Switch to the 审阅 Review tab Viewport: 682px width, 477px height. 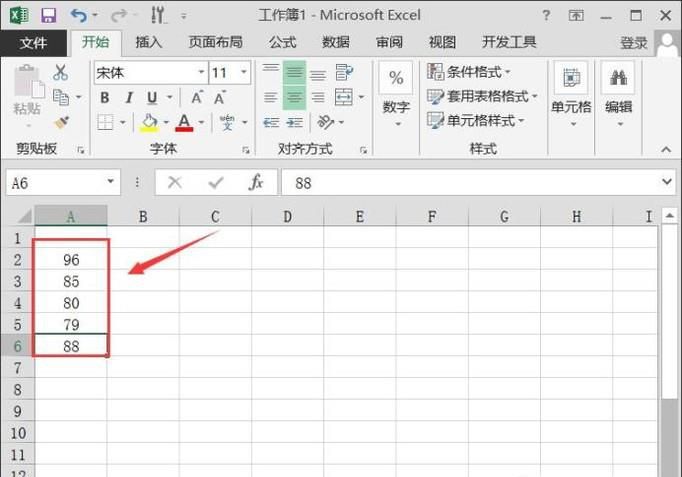(x=389, y=42)
